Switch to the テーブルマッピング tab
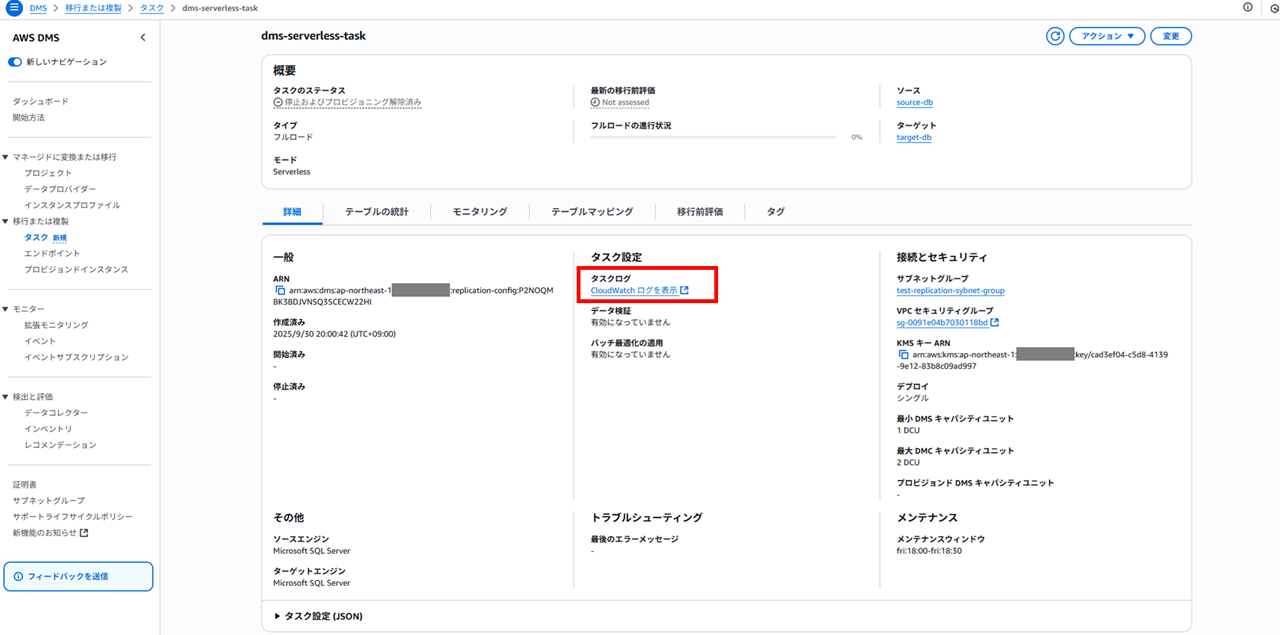Image resolution: width=1280 pixels, height=635 pixels. tap(592, 212)
